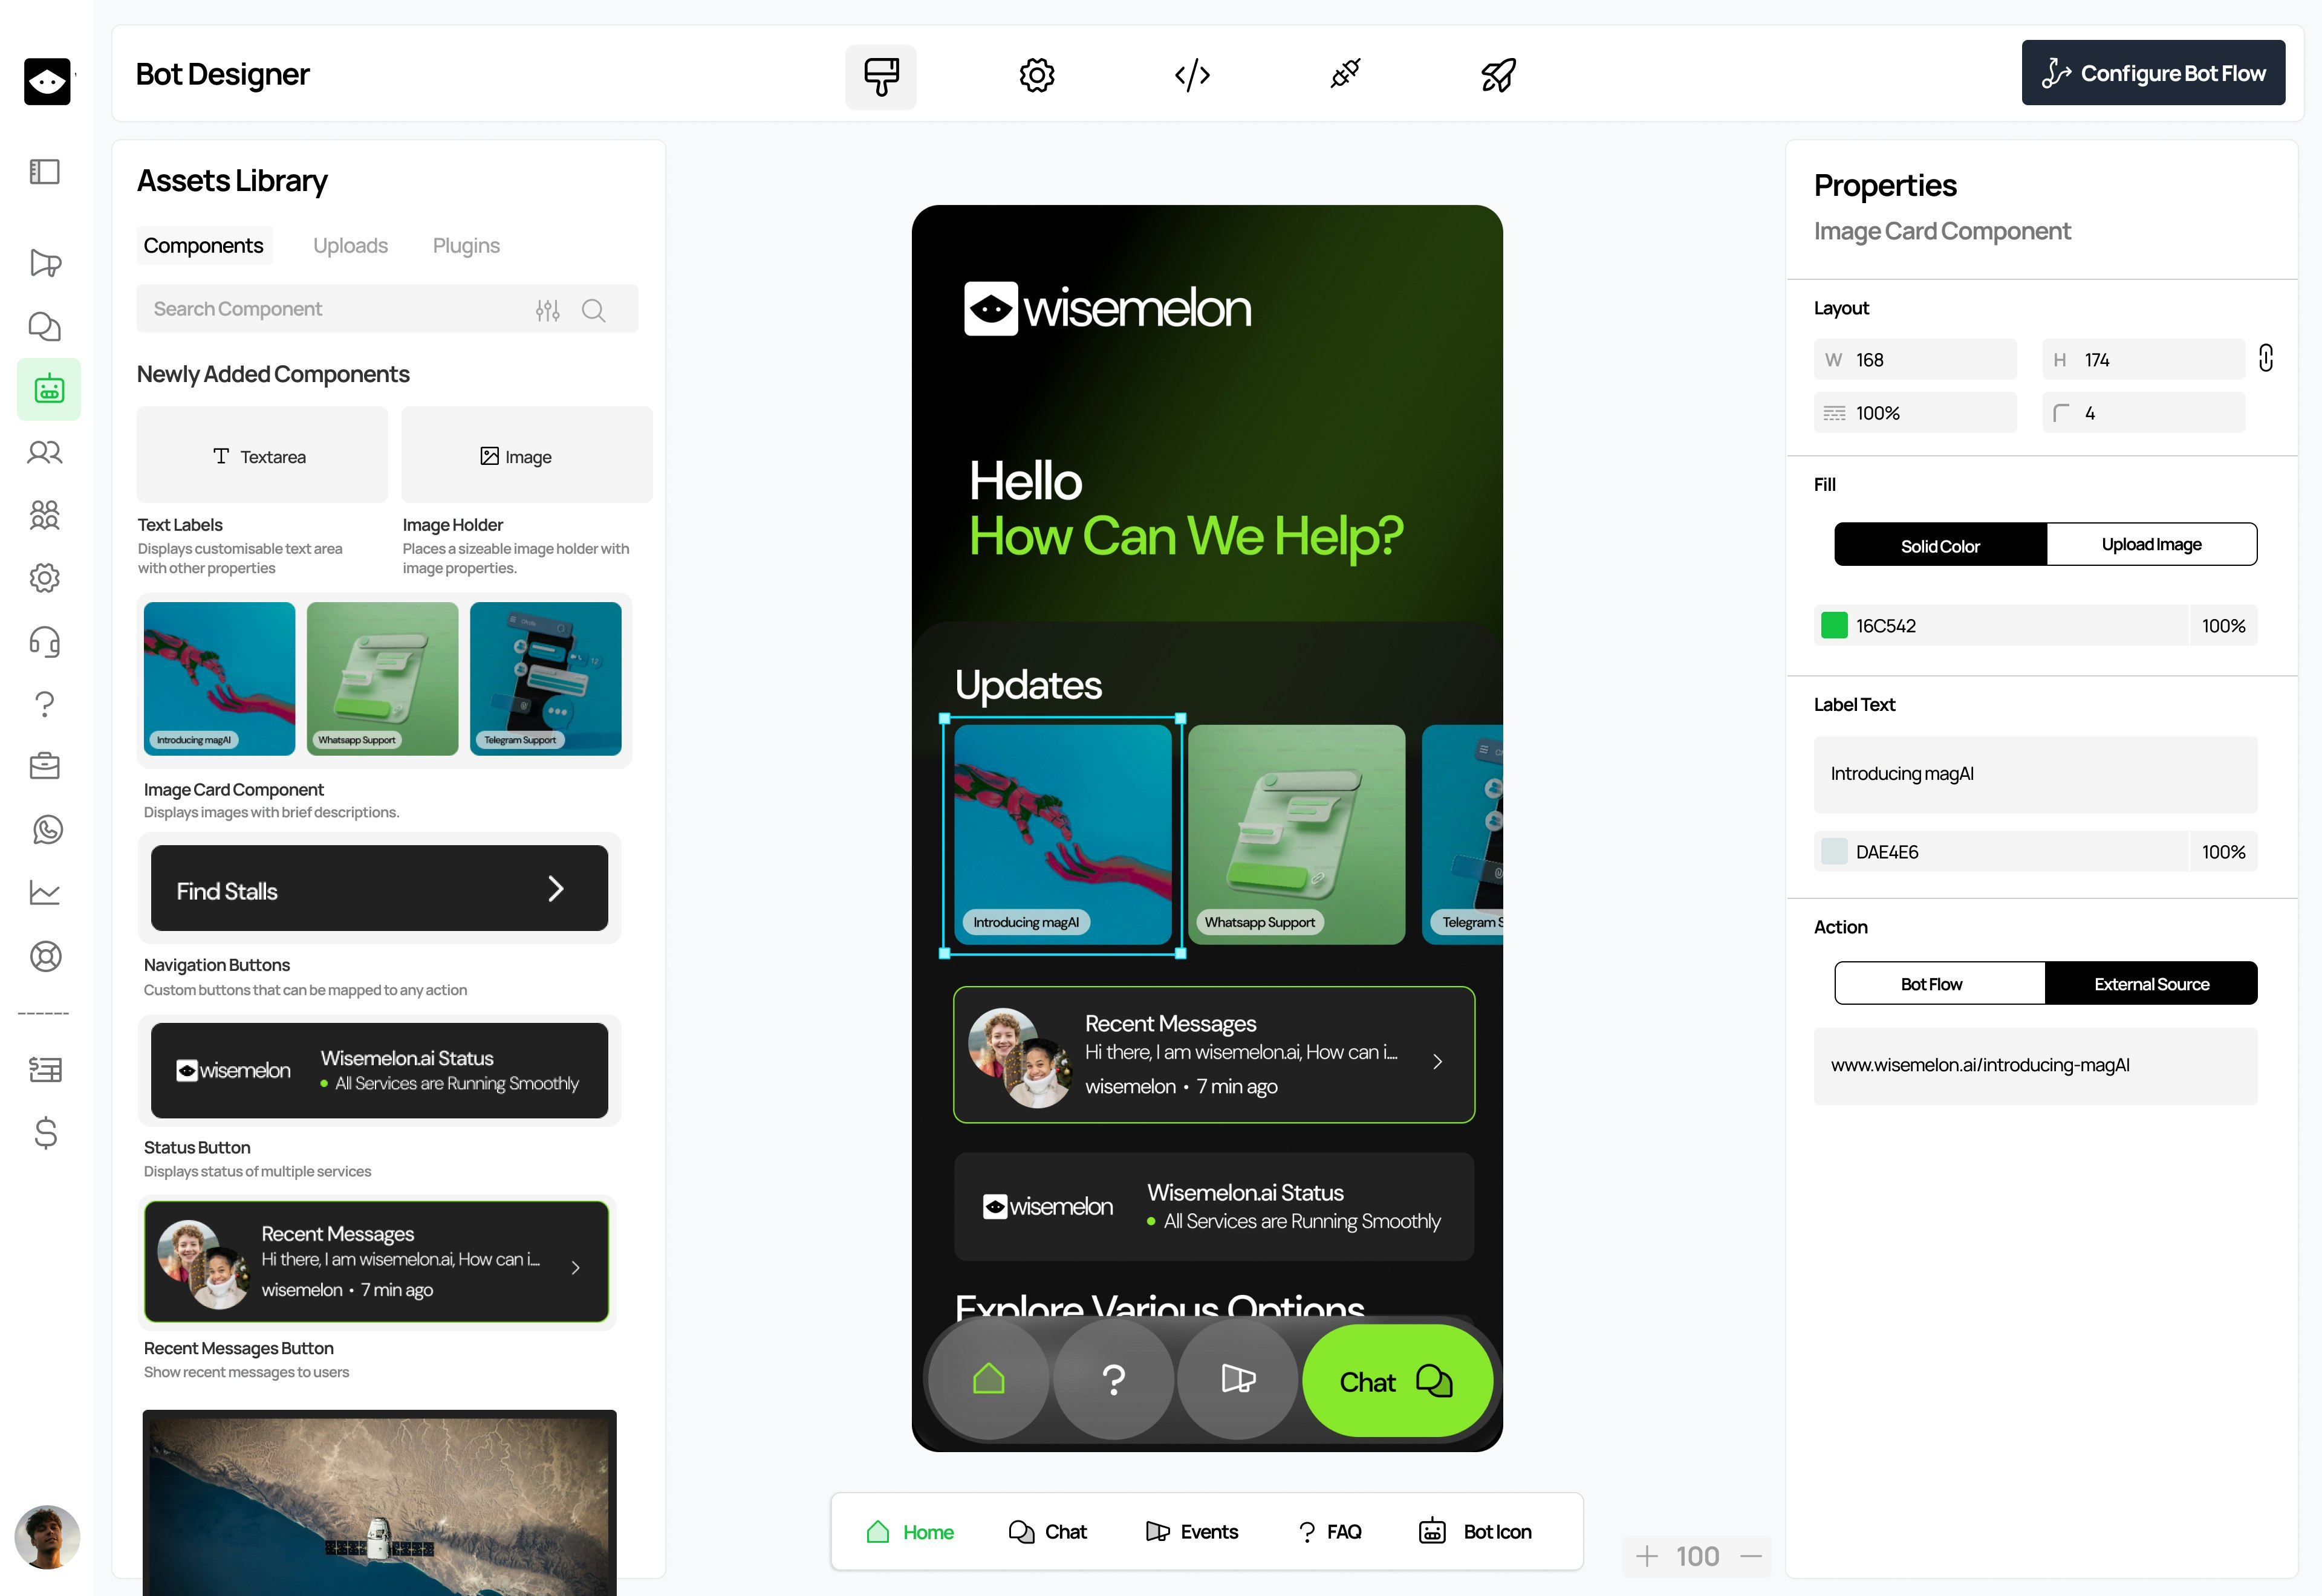Open the rocket launch icon
Screen dimensions: 2322x1596
coord(1498,75)
